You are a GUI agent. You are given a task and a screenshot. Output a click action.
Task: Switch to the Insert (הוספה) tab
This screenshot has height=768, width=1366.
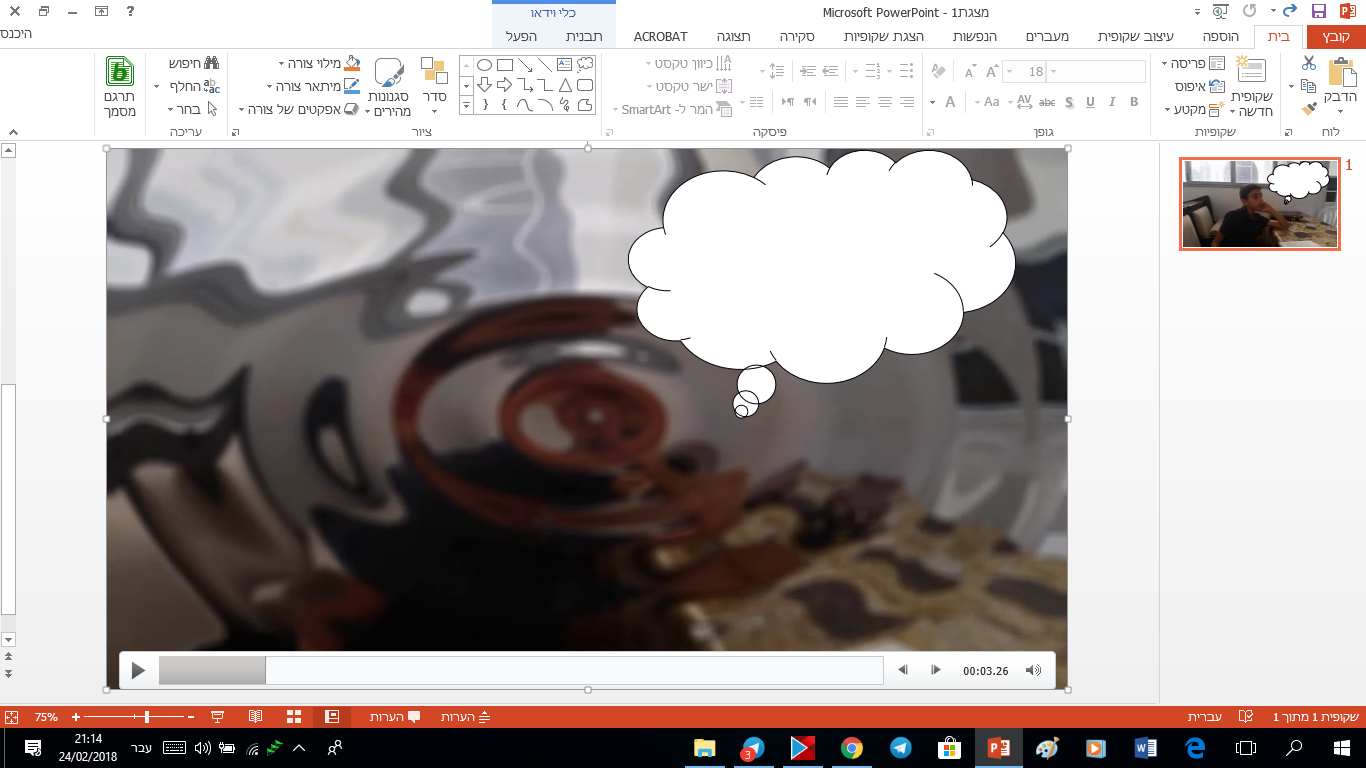(1220, 37)
